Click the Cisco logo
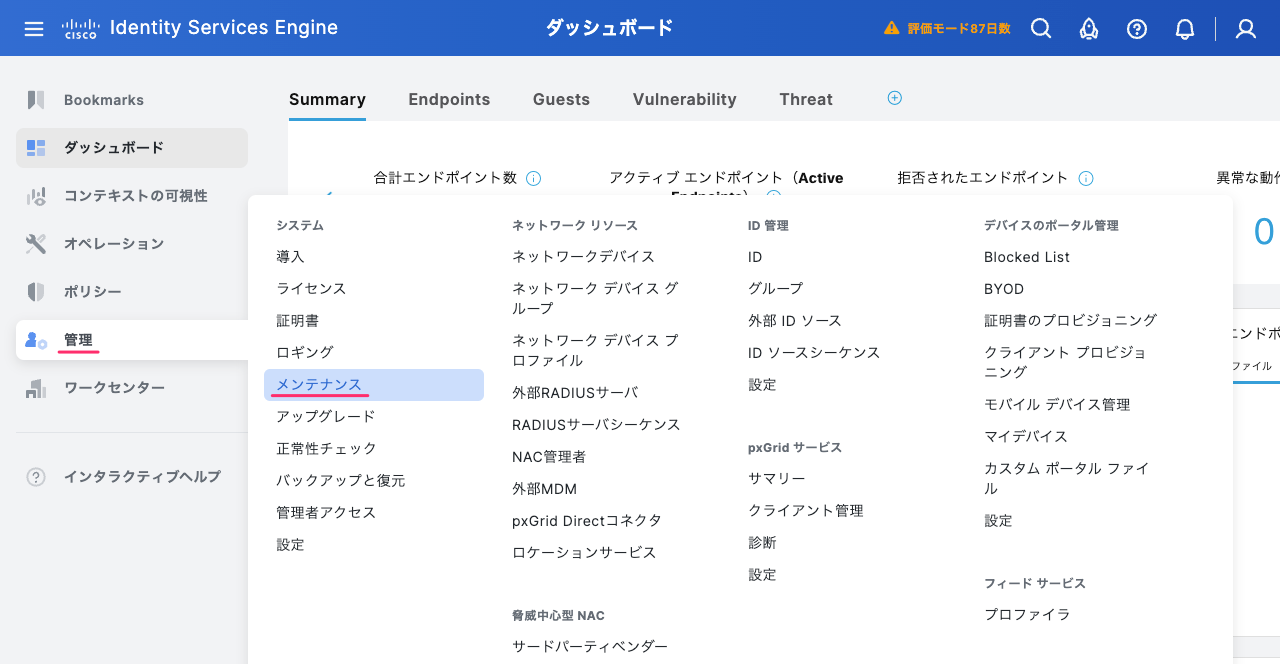This screenshot has height=664, width=1280. tap(79, 28)
